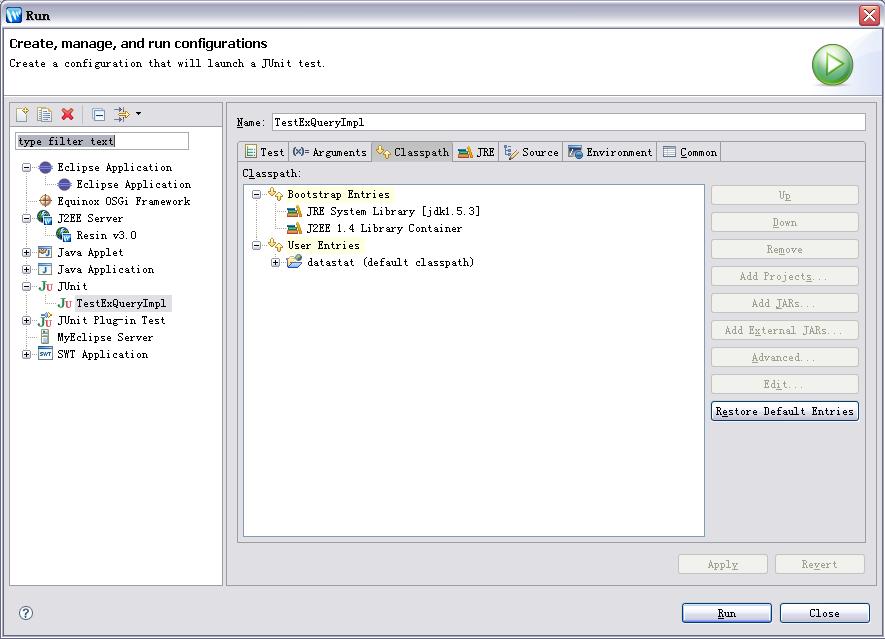Collapse the Eclipse Application tree node
The height and width of the screenshot is (639, 885).
click(27, 168)
